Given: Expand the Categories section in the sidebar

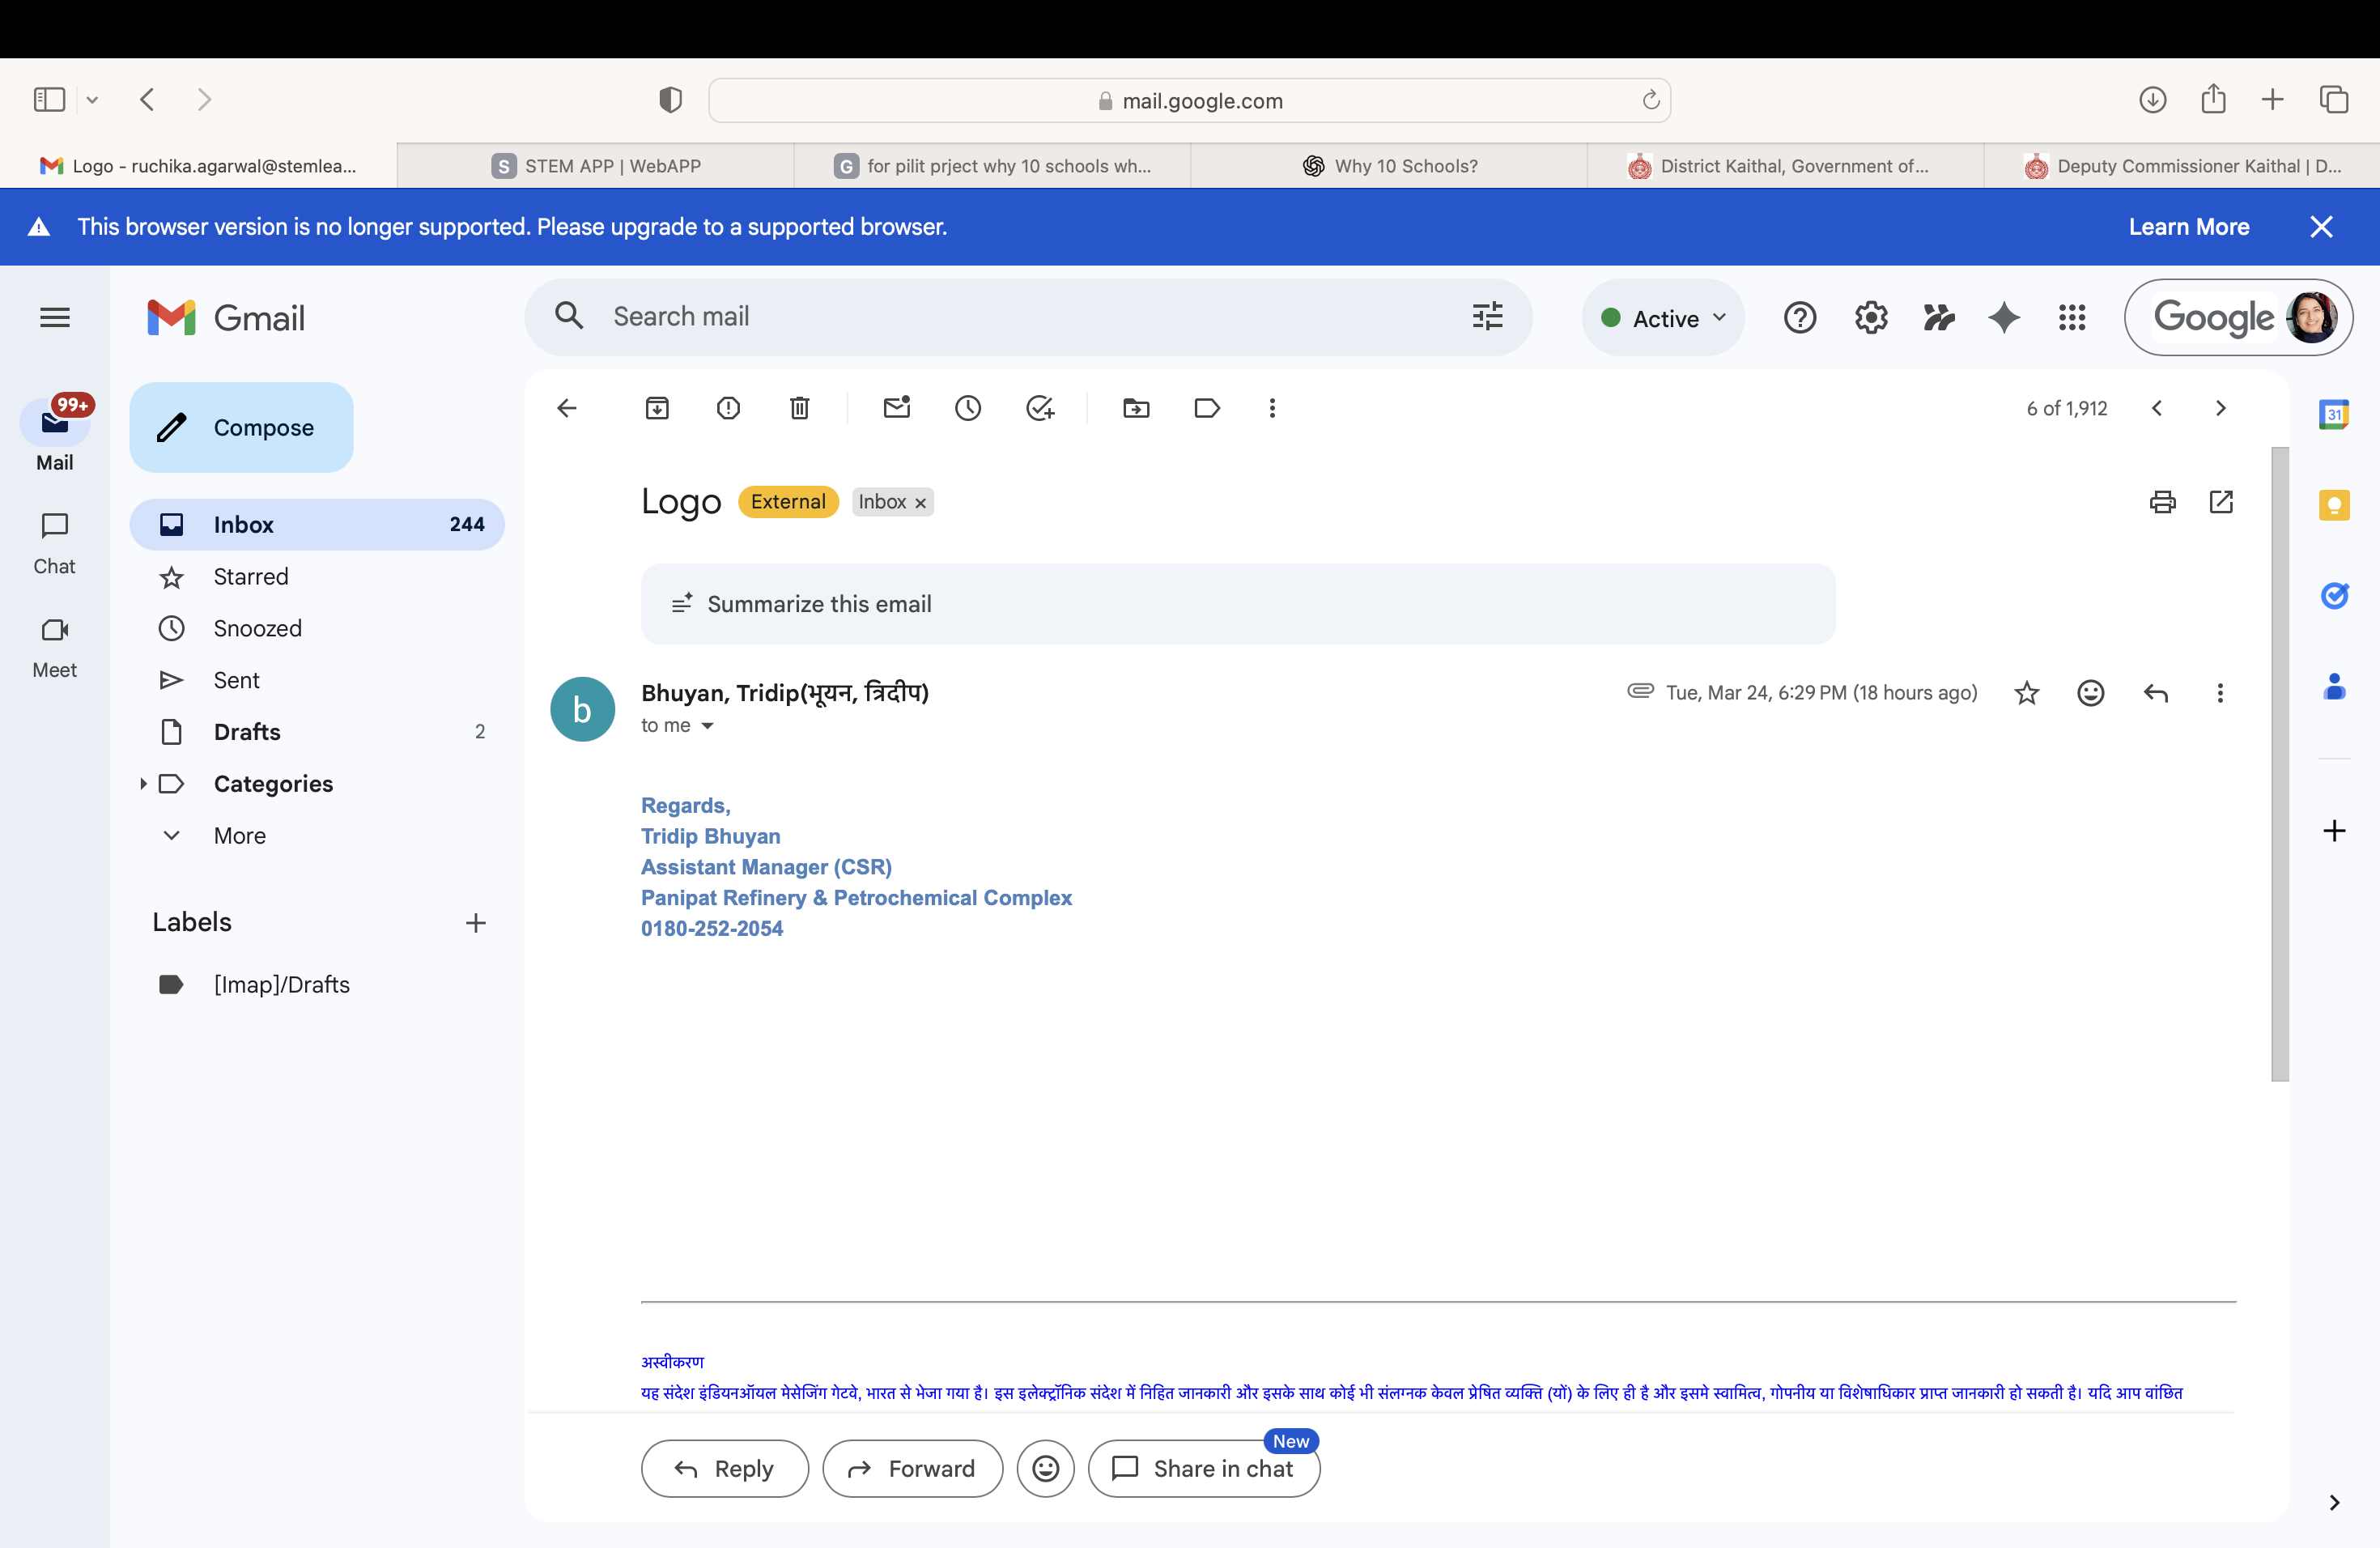Looking at the screenshot, I should pos(143,784).
